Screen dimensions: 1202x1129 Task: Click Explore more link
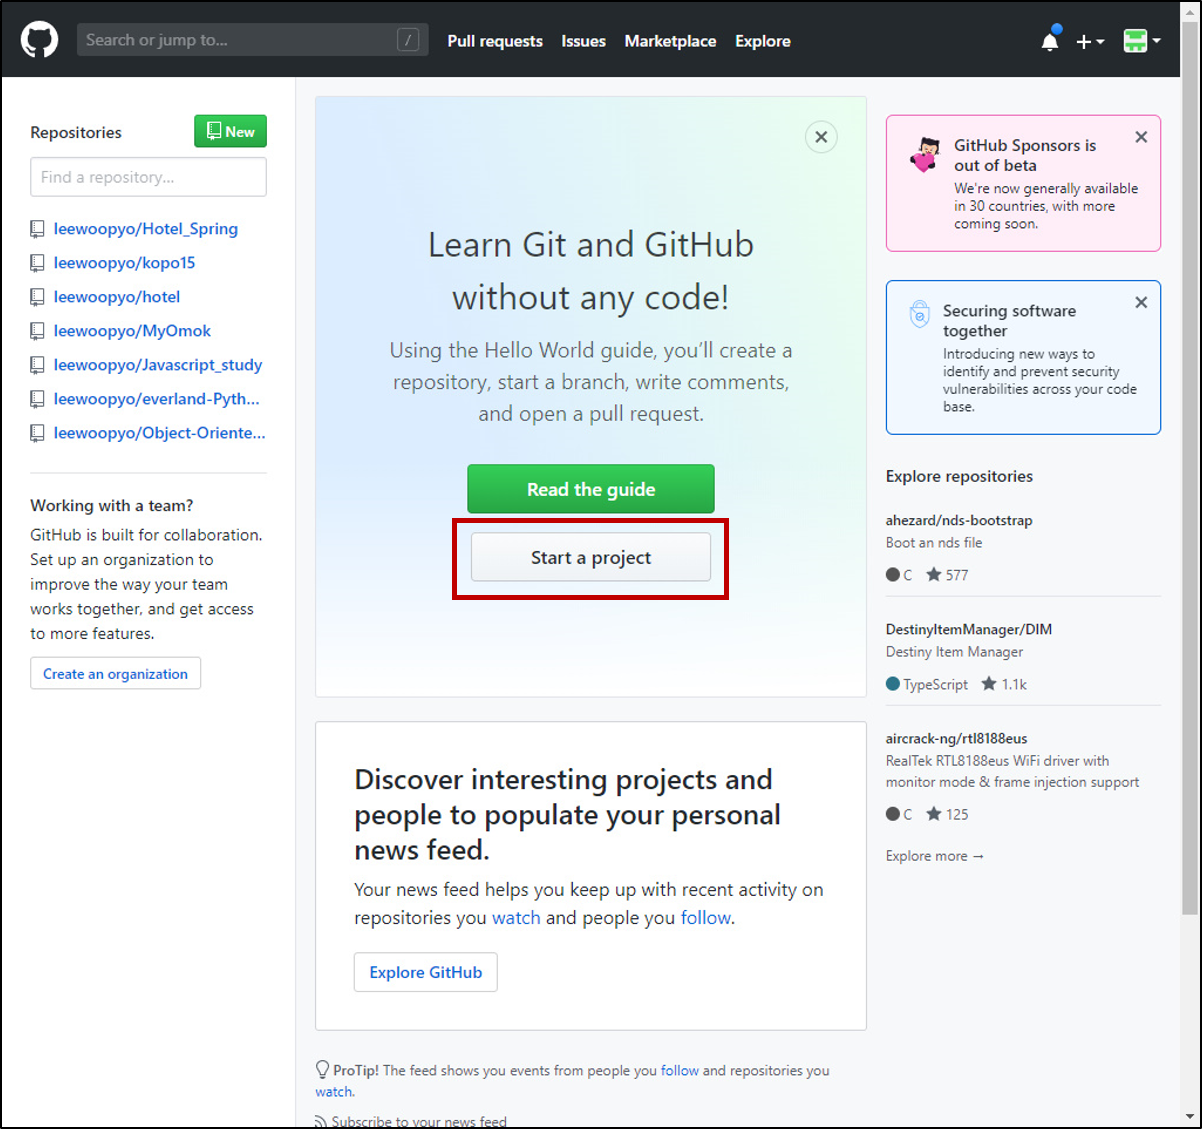click(935, 856)
